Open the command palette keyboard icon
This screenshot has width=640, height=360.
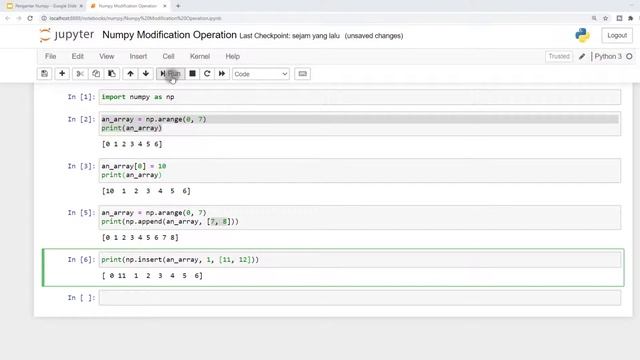tap(302, 74)
